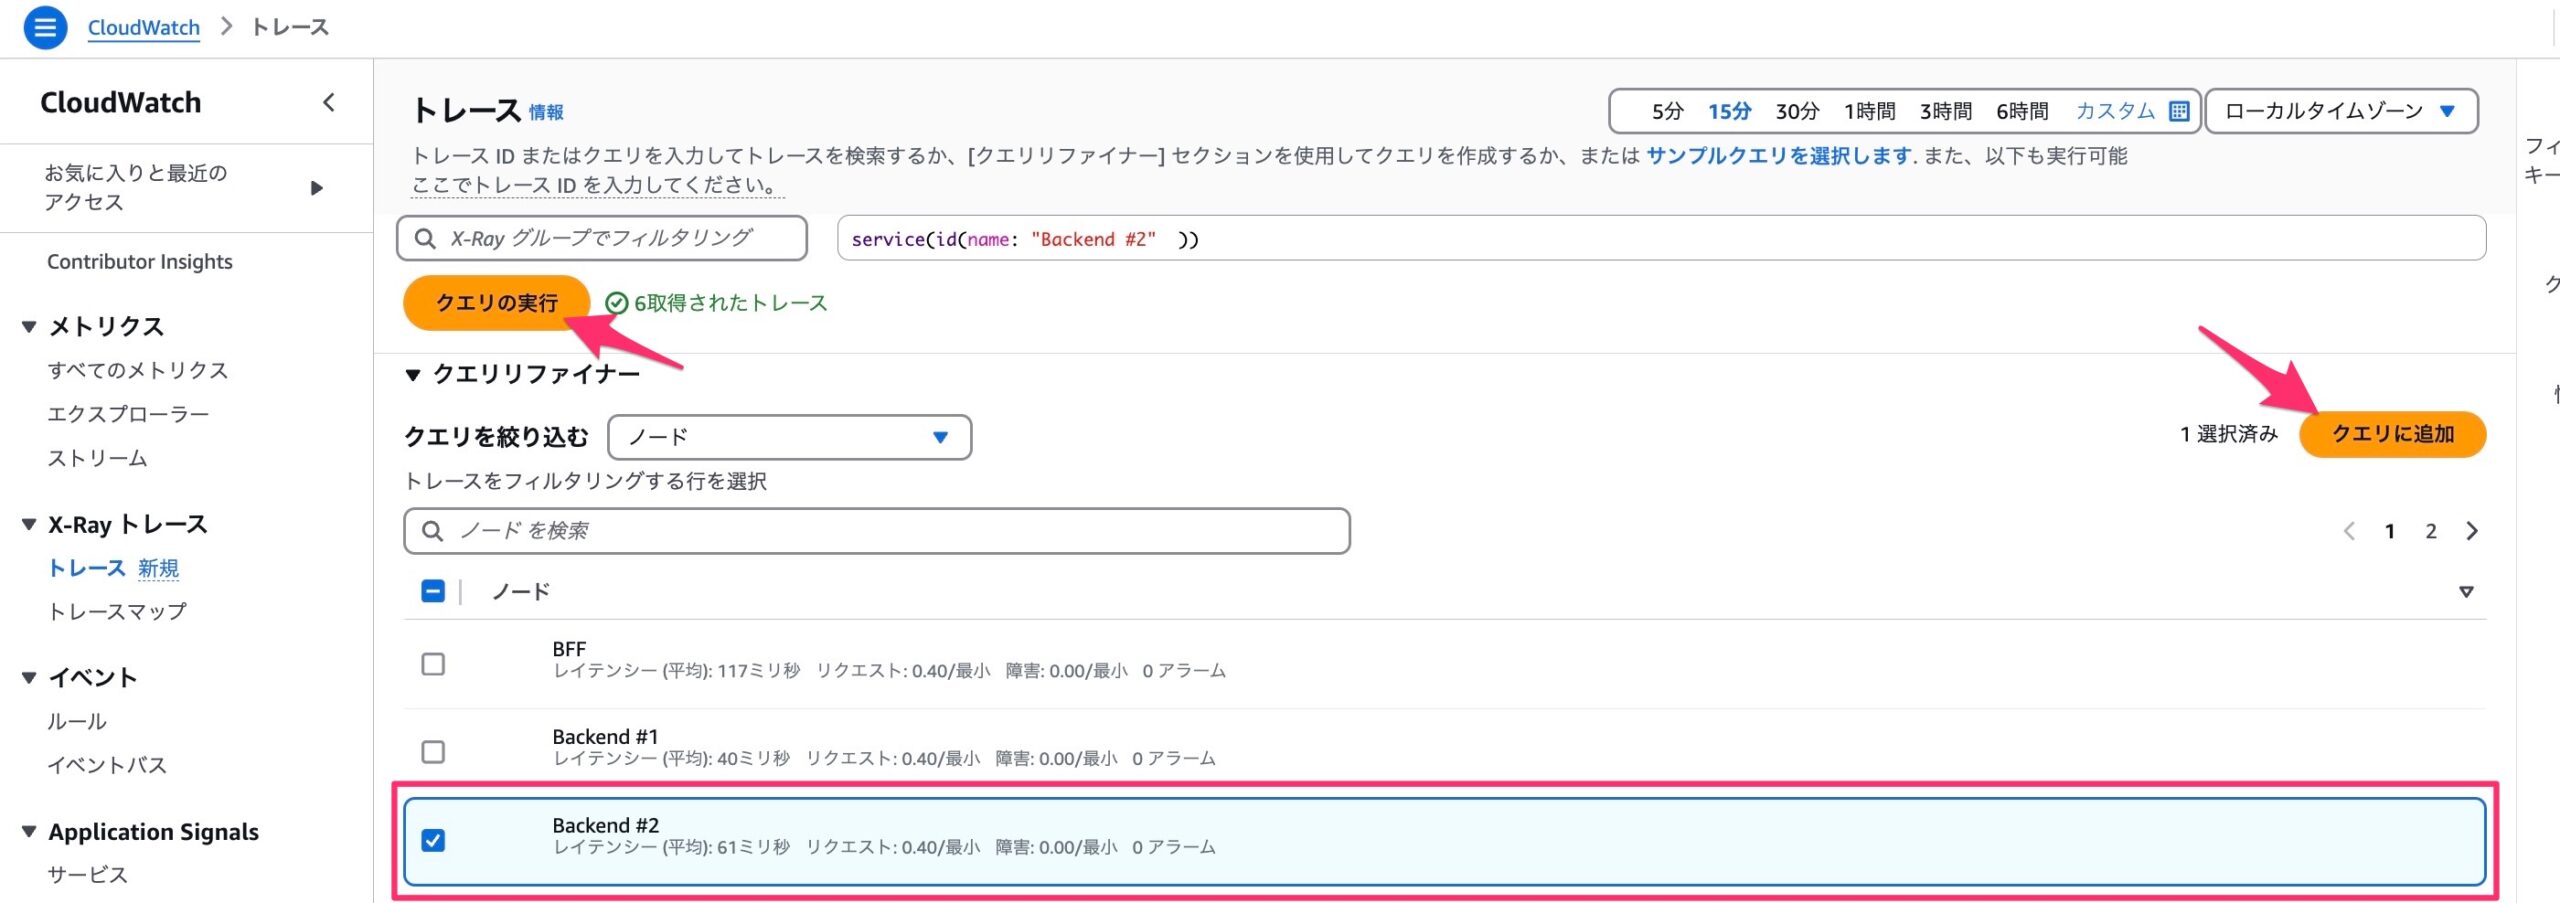Collapse the イベント sidebar group
The height and width of the screenshot is (903, 2560).
pyautogui.click(x=29, y=677)
